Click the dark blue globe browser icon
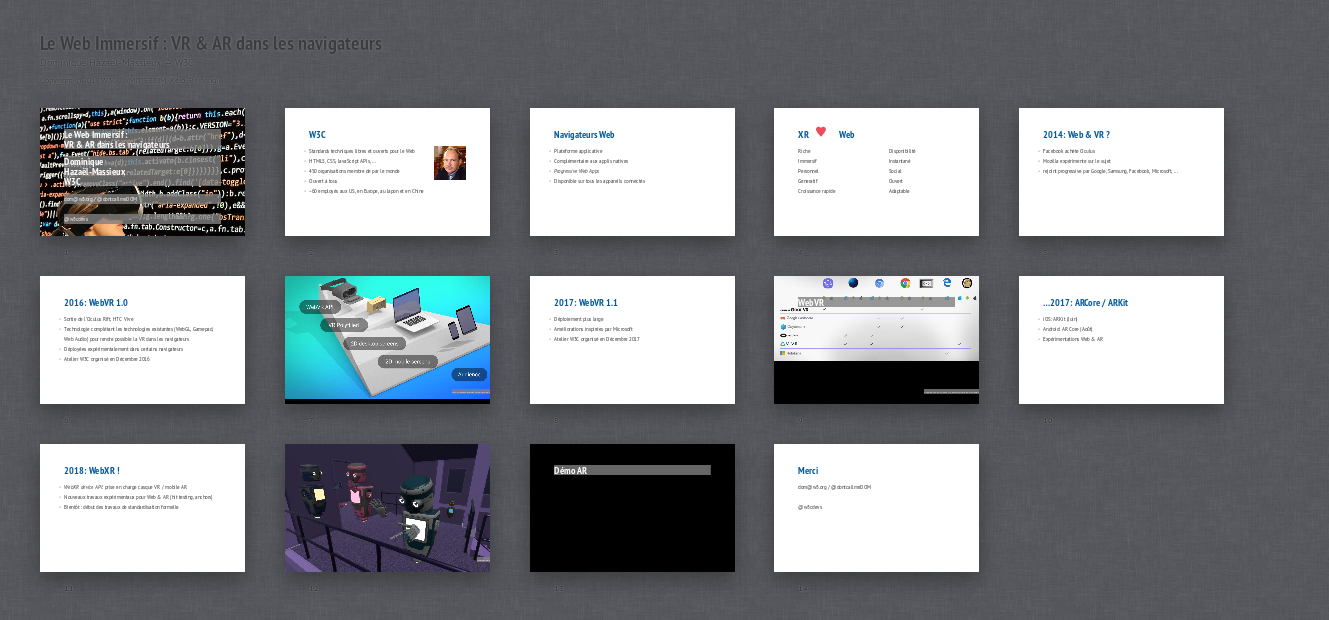 click(853, 284)
